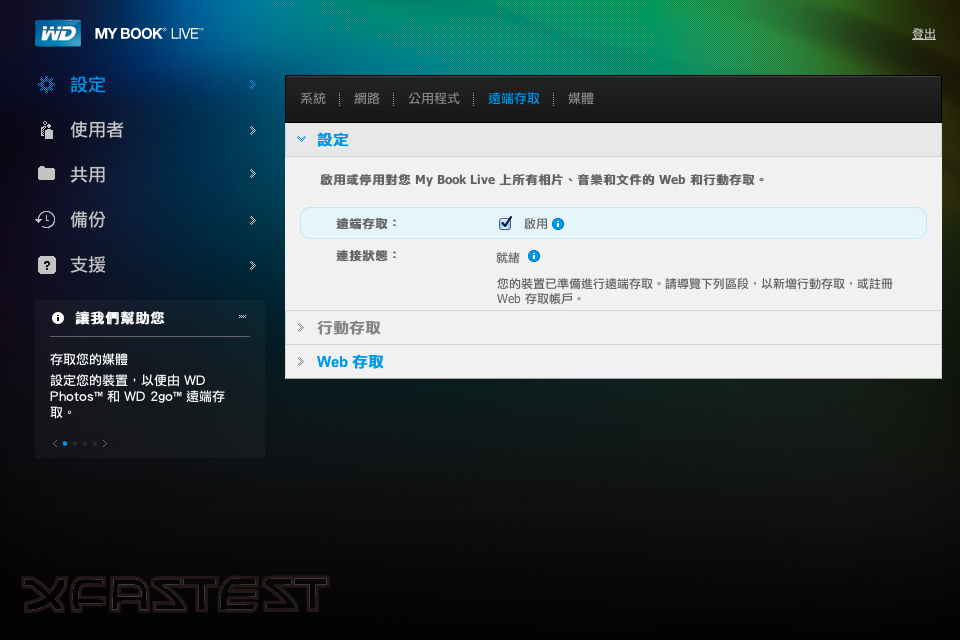
Task: Select the 遠端存取 tab
Action: 514,99
